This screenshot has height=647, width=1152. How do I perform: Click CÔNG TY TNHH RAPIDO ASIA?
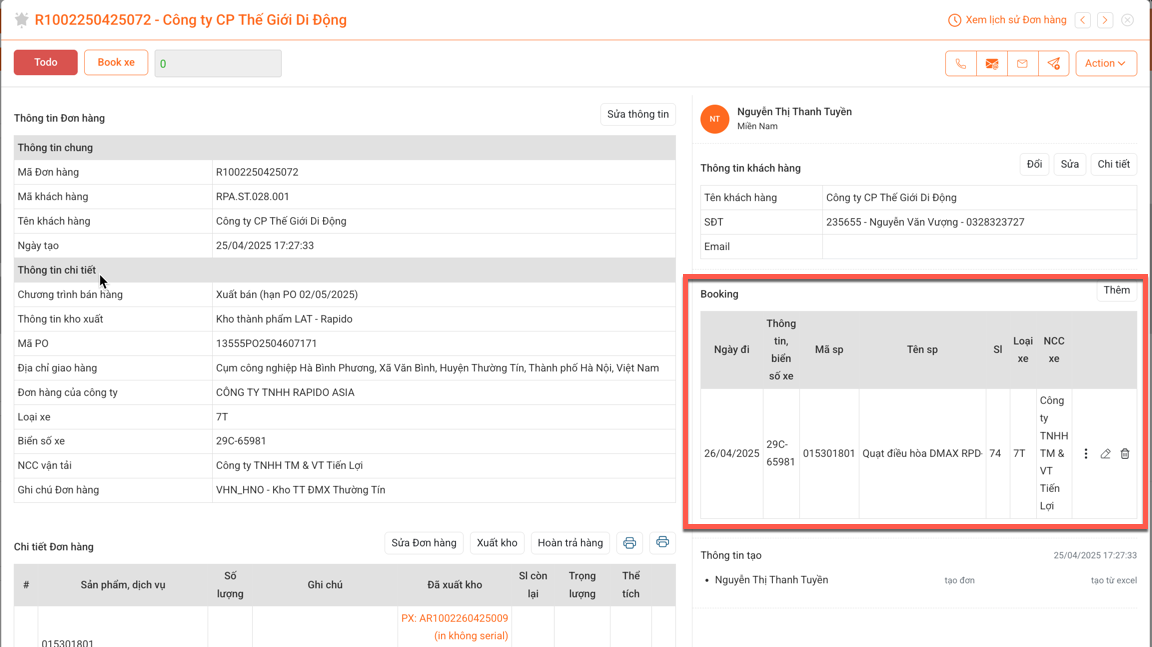pyautogui.click(x=285, y=393)
